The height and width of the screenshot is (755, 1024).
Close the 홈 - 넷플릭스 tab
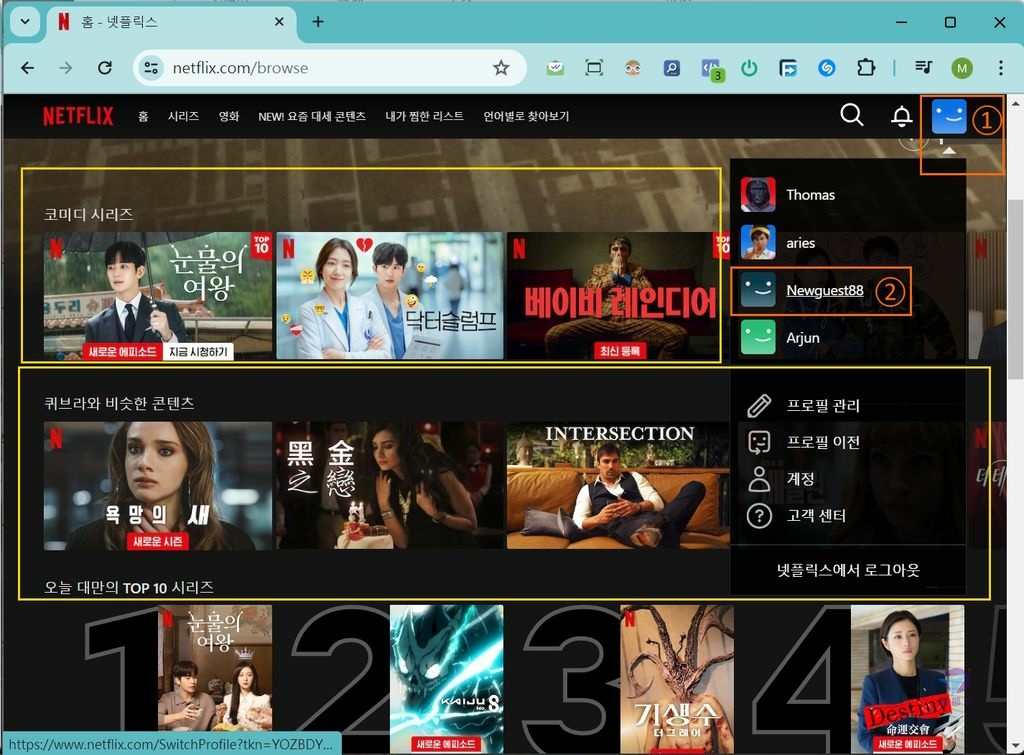click(x=279, y=22)
